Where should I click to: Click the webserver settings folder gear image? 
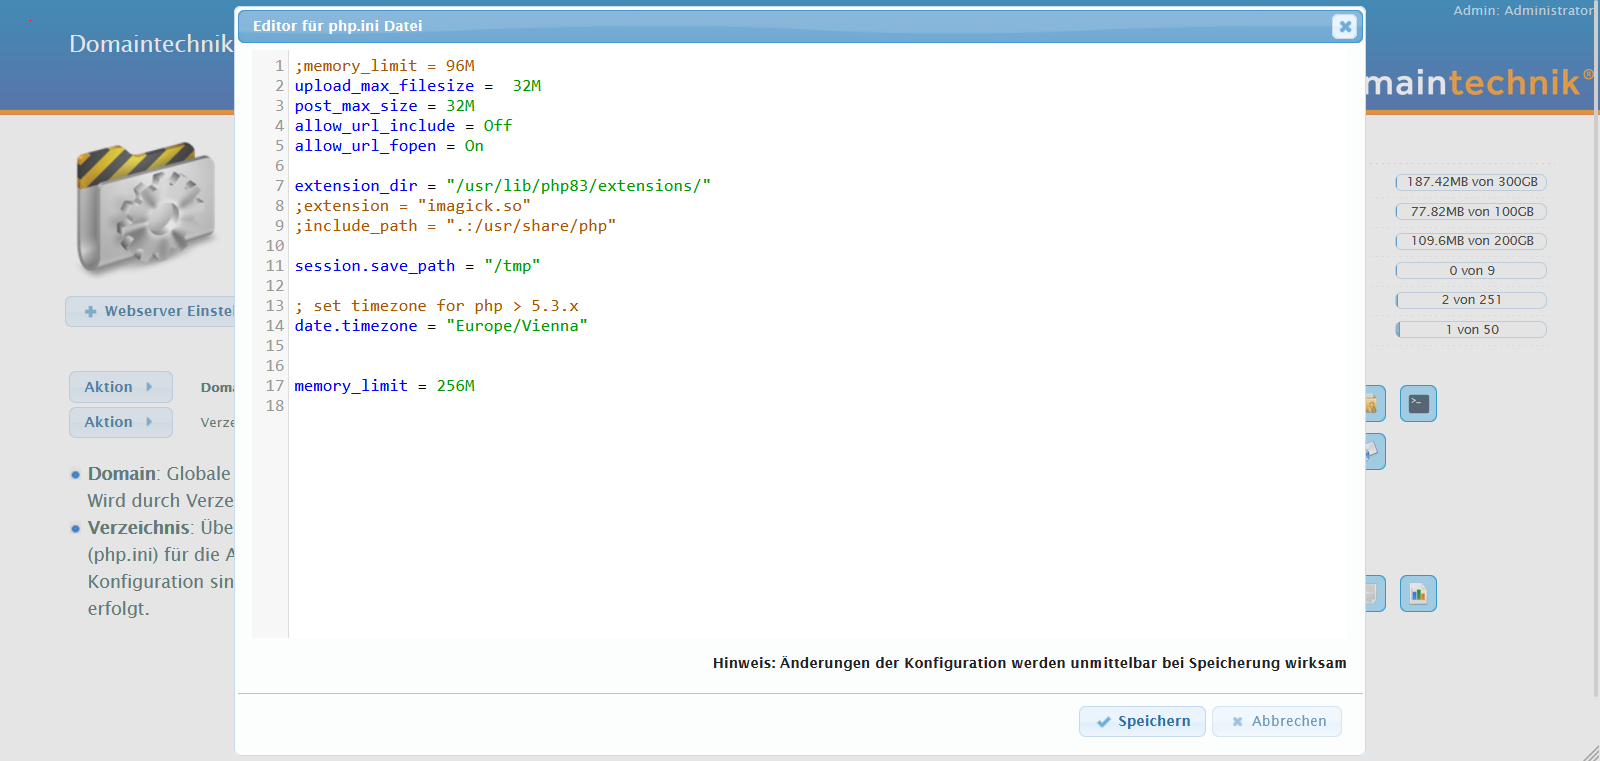click(x=147, y=207)
